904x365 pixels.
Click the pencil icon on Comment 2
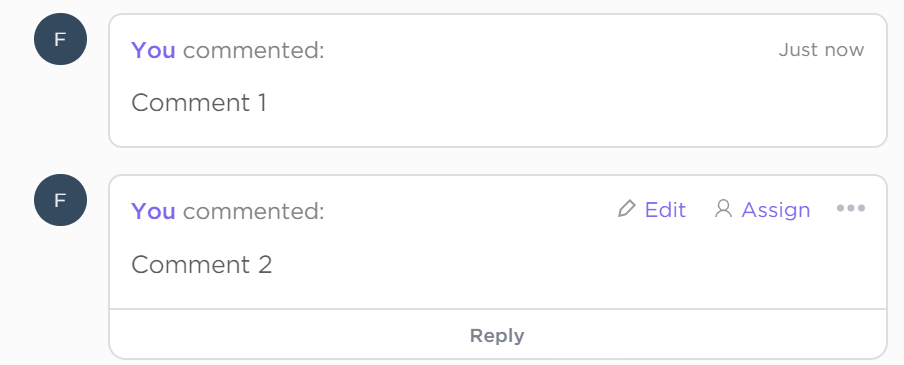pos(626,209)
